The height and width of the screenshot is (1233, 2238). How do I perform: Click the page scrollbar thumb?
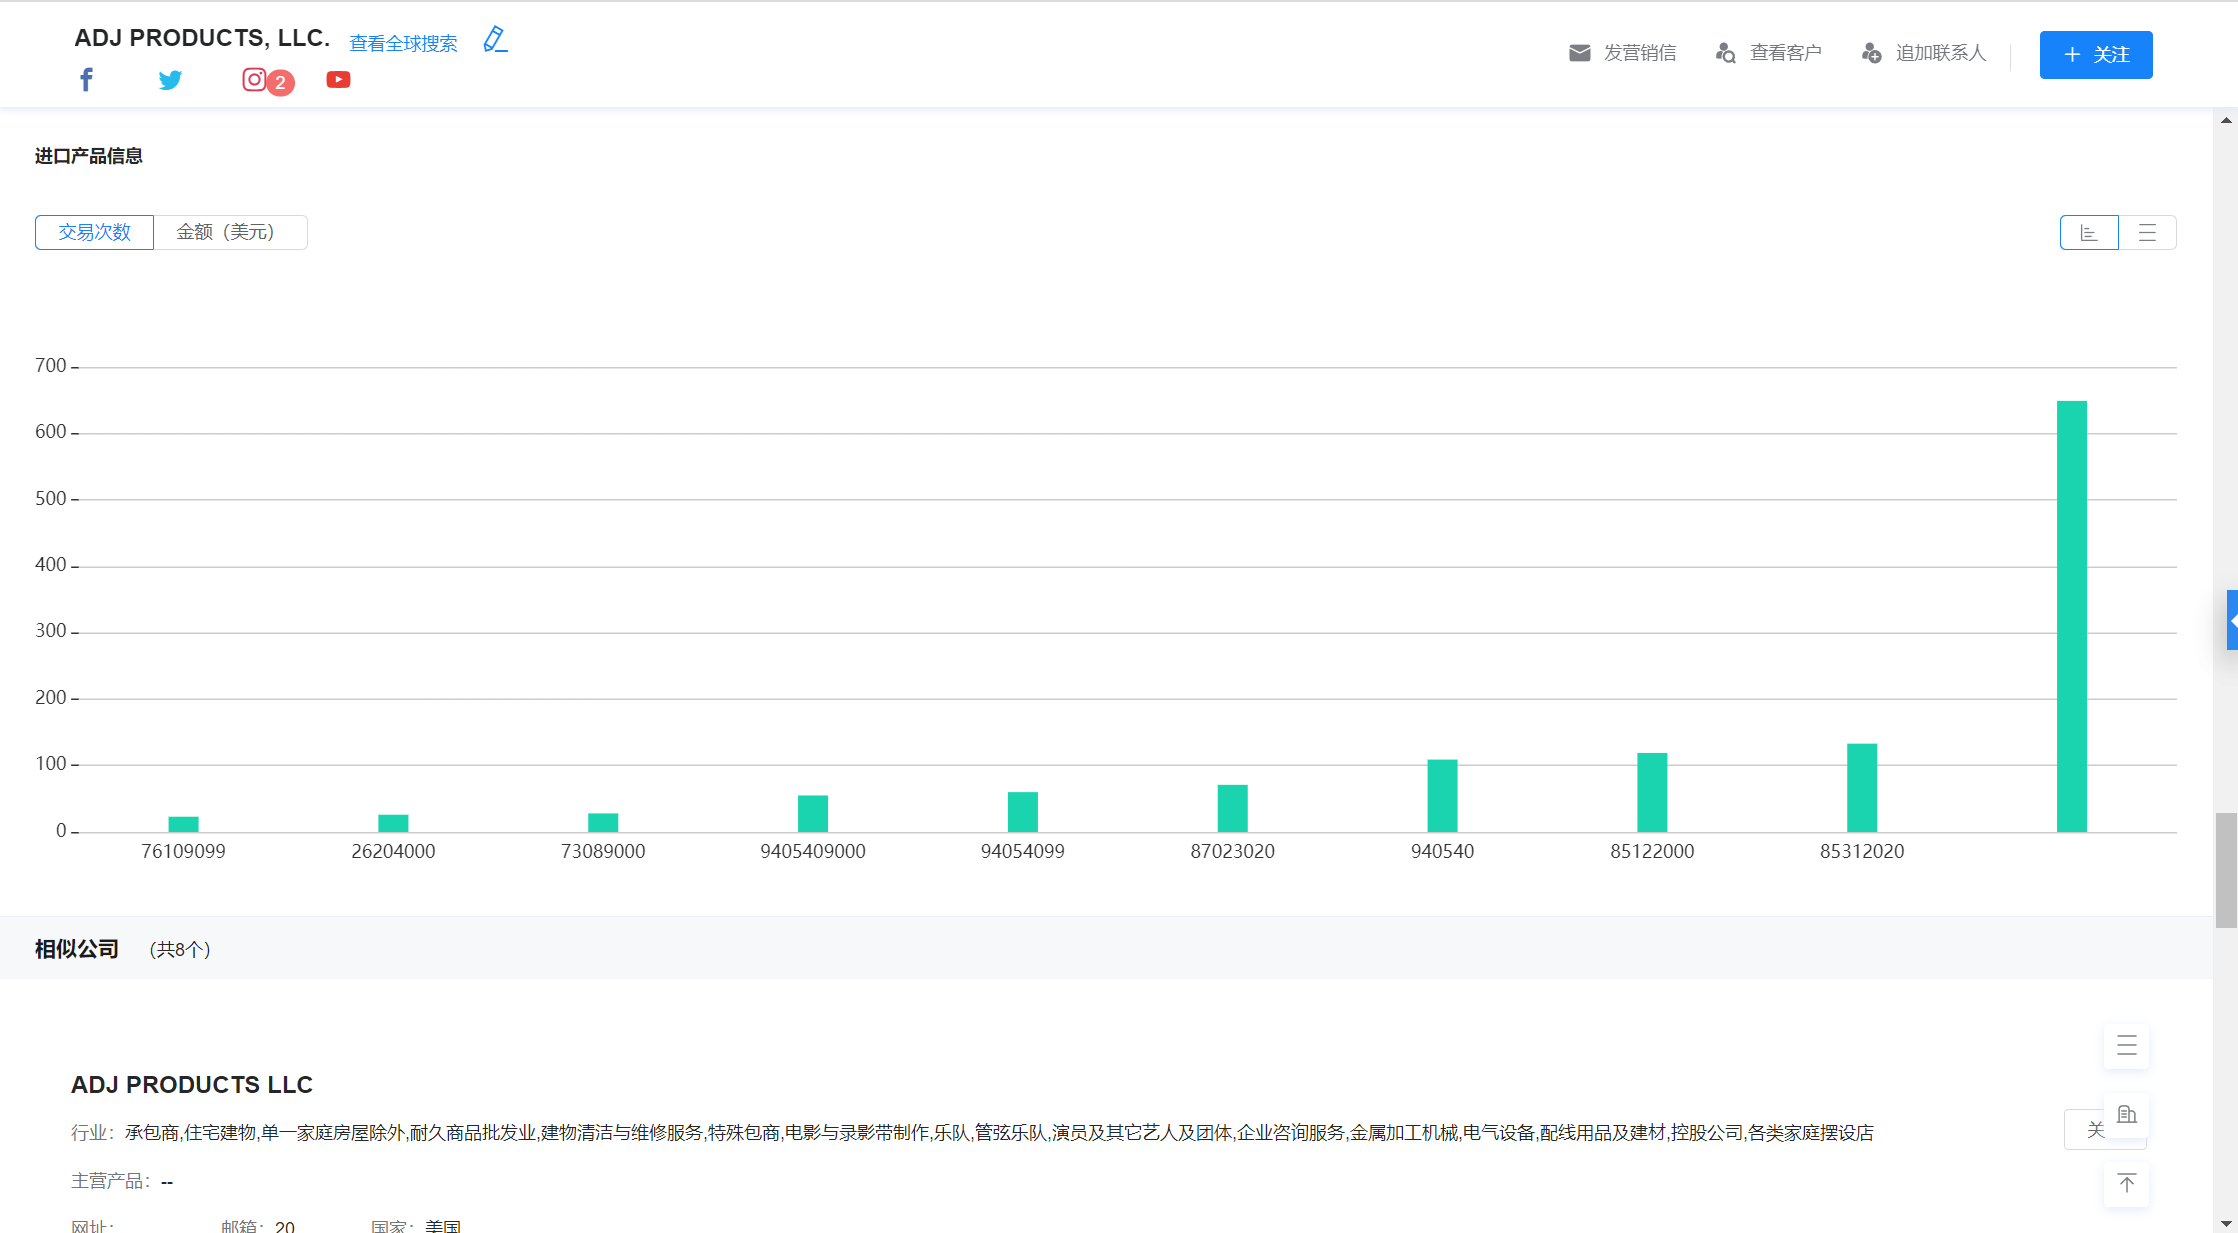(2226, 871)
